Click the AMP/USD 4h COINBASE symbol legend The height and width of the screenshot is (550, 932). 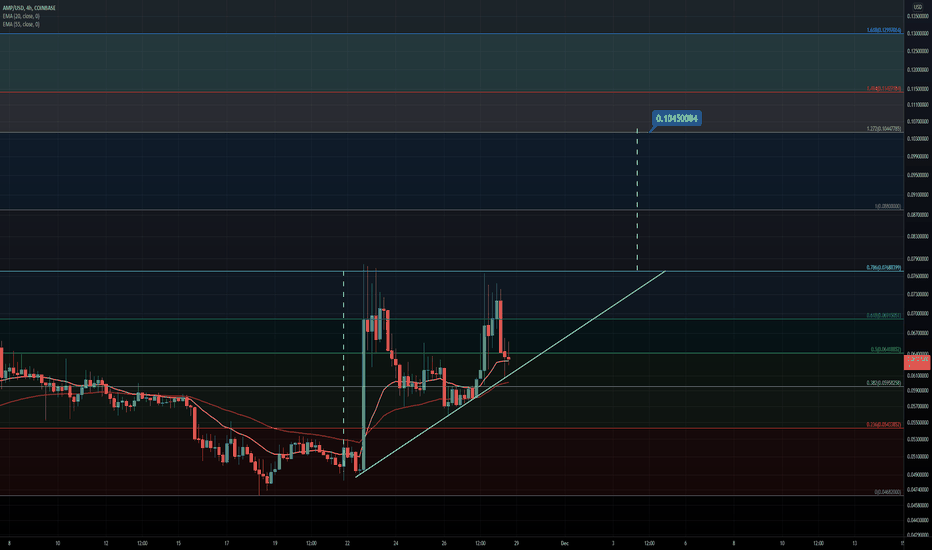(x=29, y=8)
